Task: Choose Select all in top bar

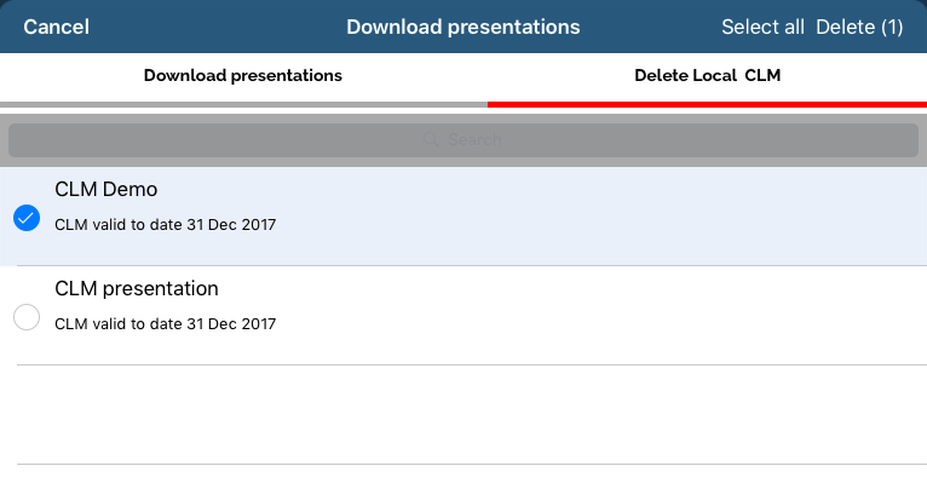Action: coord(762,27)
